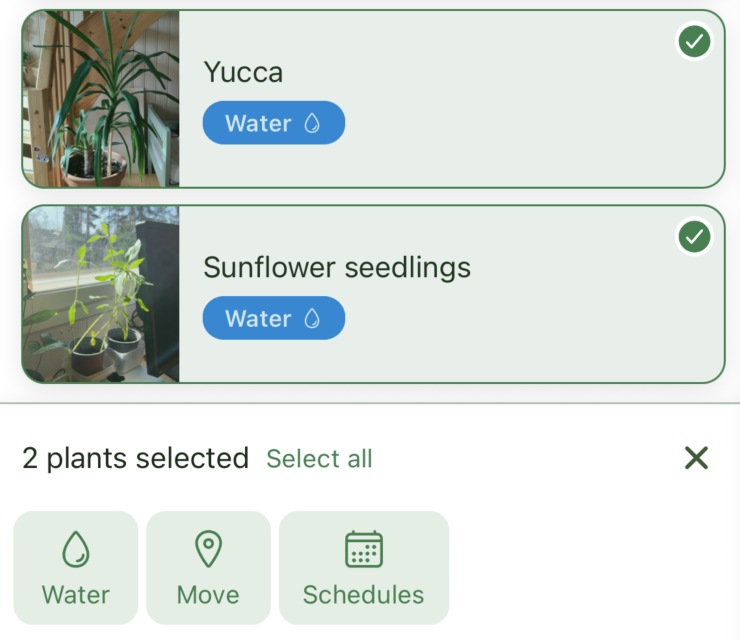Viewport: 740px width, 640px height.
Task: Click the water drop icon in bottom bar
Action: pos(76,549)
